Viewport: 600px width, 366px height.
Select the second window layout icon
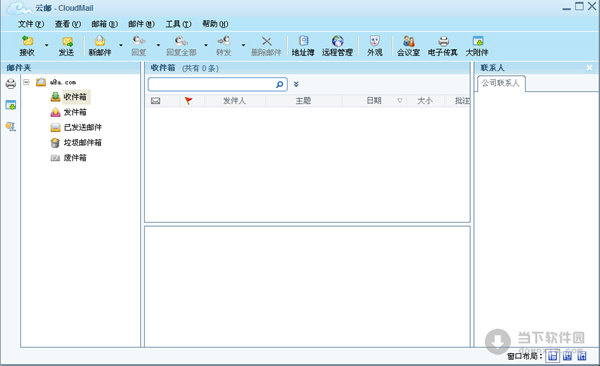point(567,356)
